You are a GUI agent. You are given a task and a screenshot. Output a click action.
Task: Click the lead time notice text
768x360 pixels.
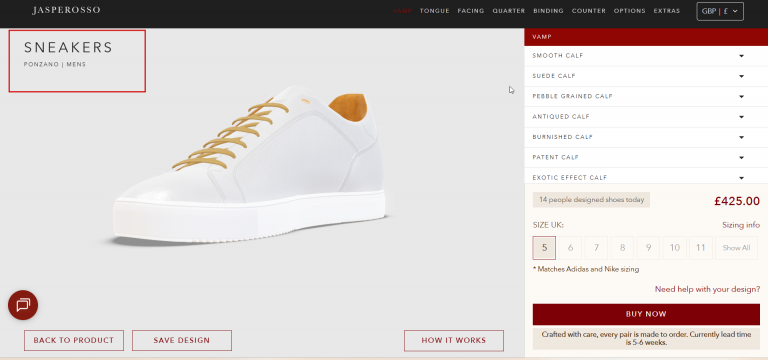pyautogui.click(x=646, y=338)
